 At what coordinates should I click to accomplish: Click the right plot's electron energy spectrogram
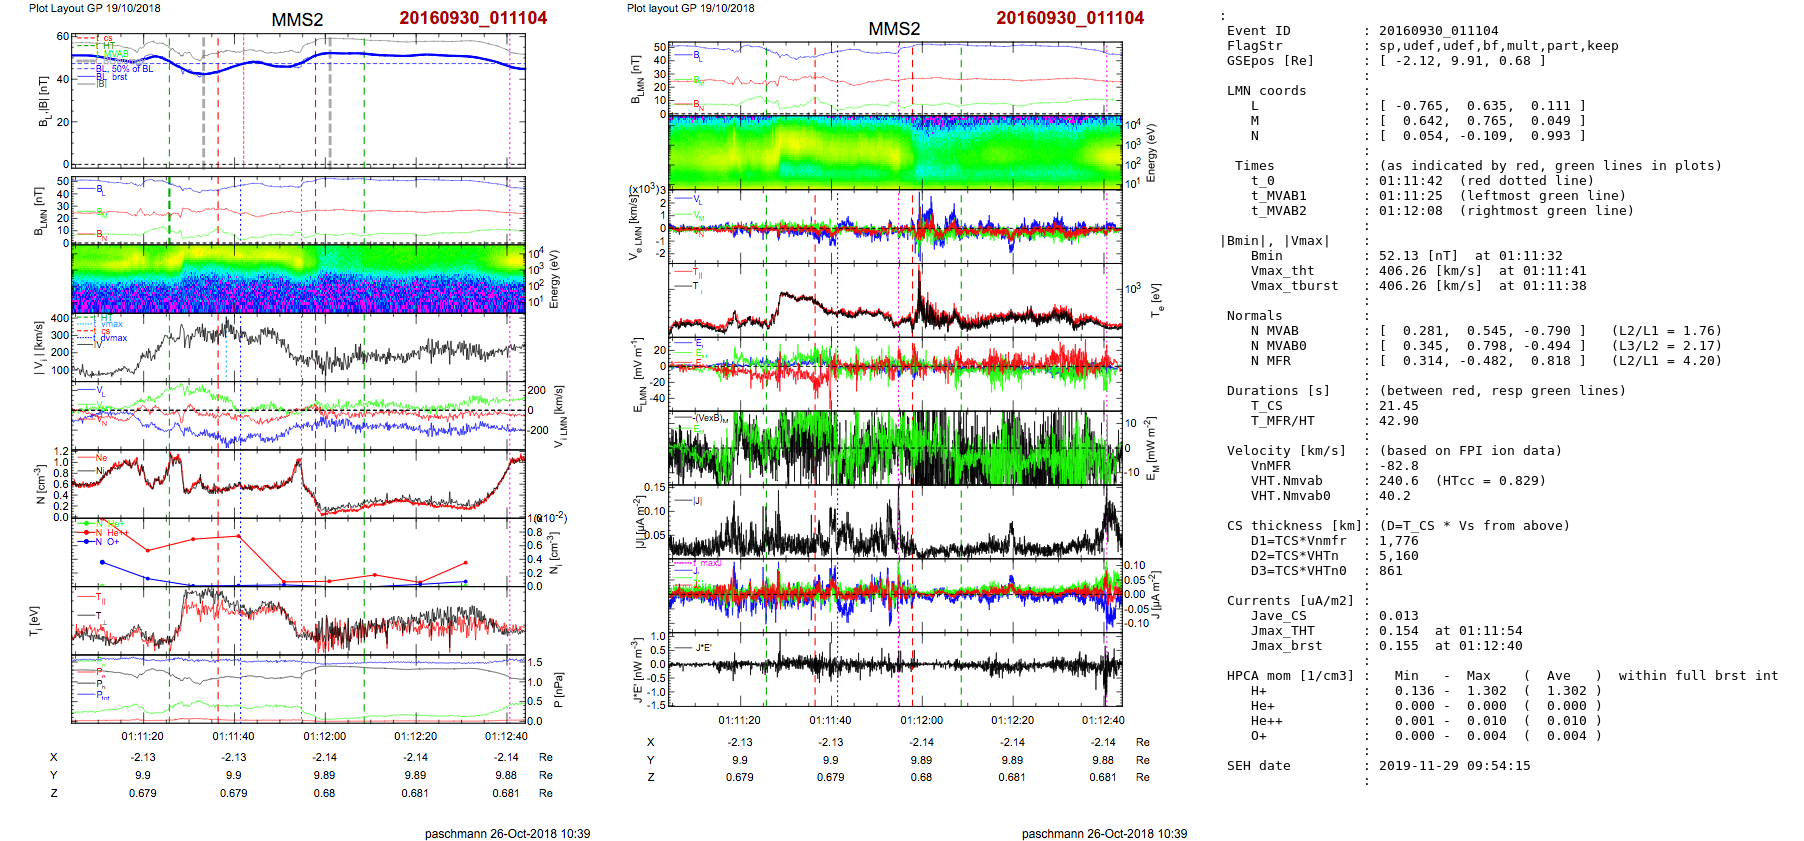(x=894, y=152)
